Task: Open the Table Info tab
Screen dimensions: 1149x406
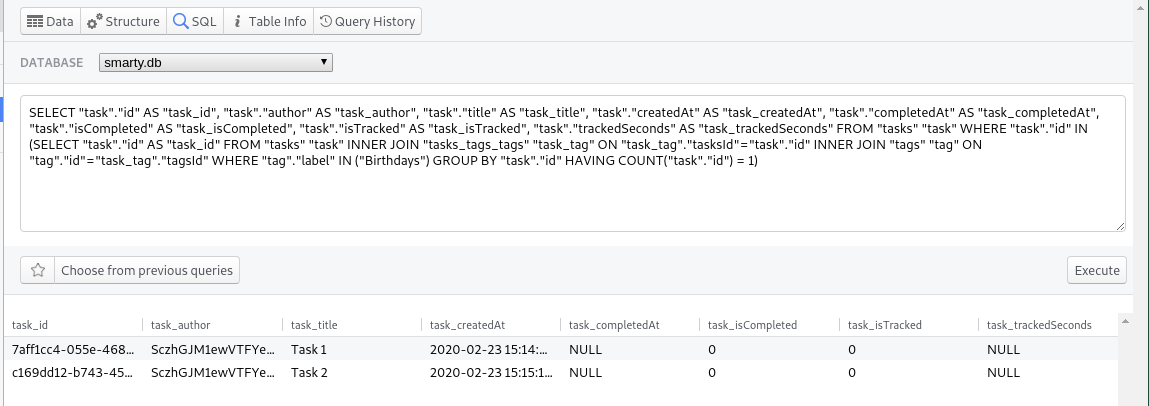Action: point(268,21)
